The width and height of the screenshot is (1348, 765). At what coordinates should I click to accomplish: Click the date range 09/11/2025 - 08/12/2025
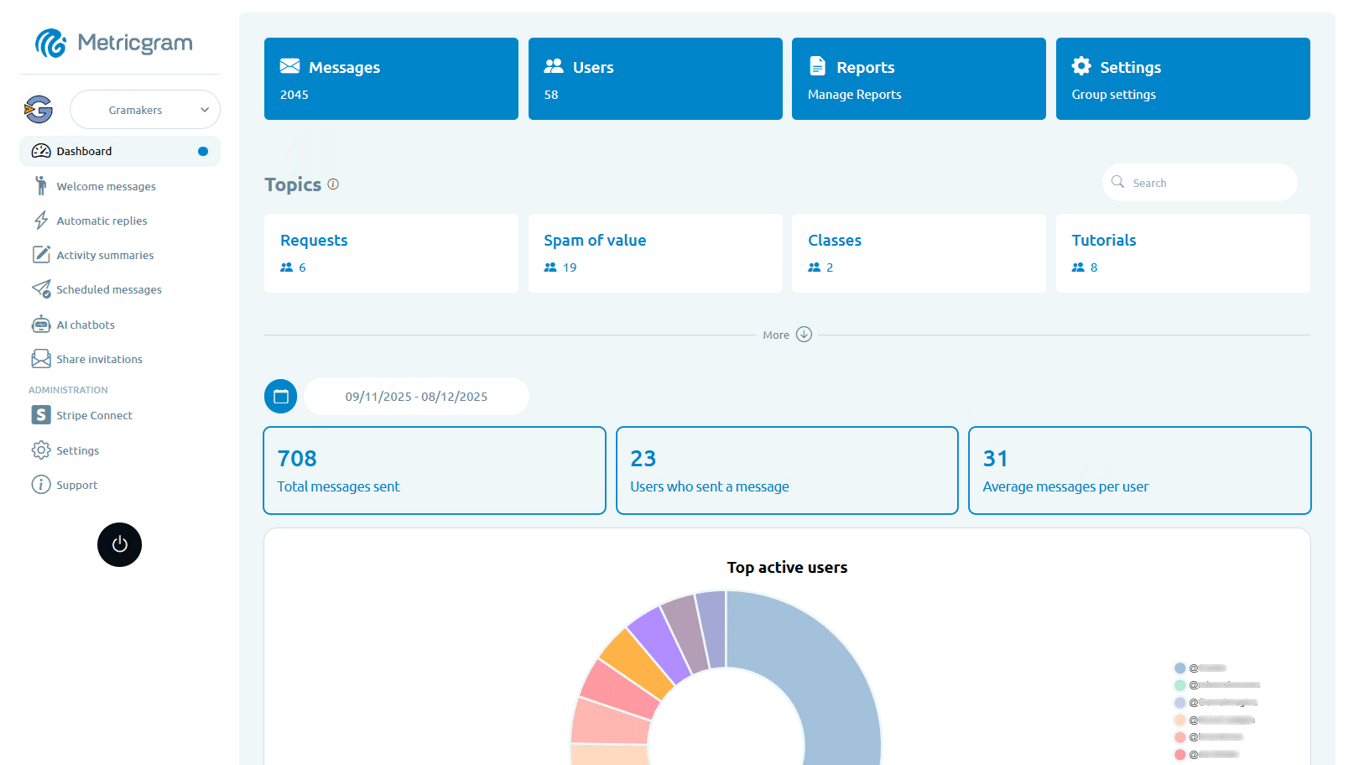click(x=417, y=396)
